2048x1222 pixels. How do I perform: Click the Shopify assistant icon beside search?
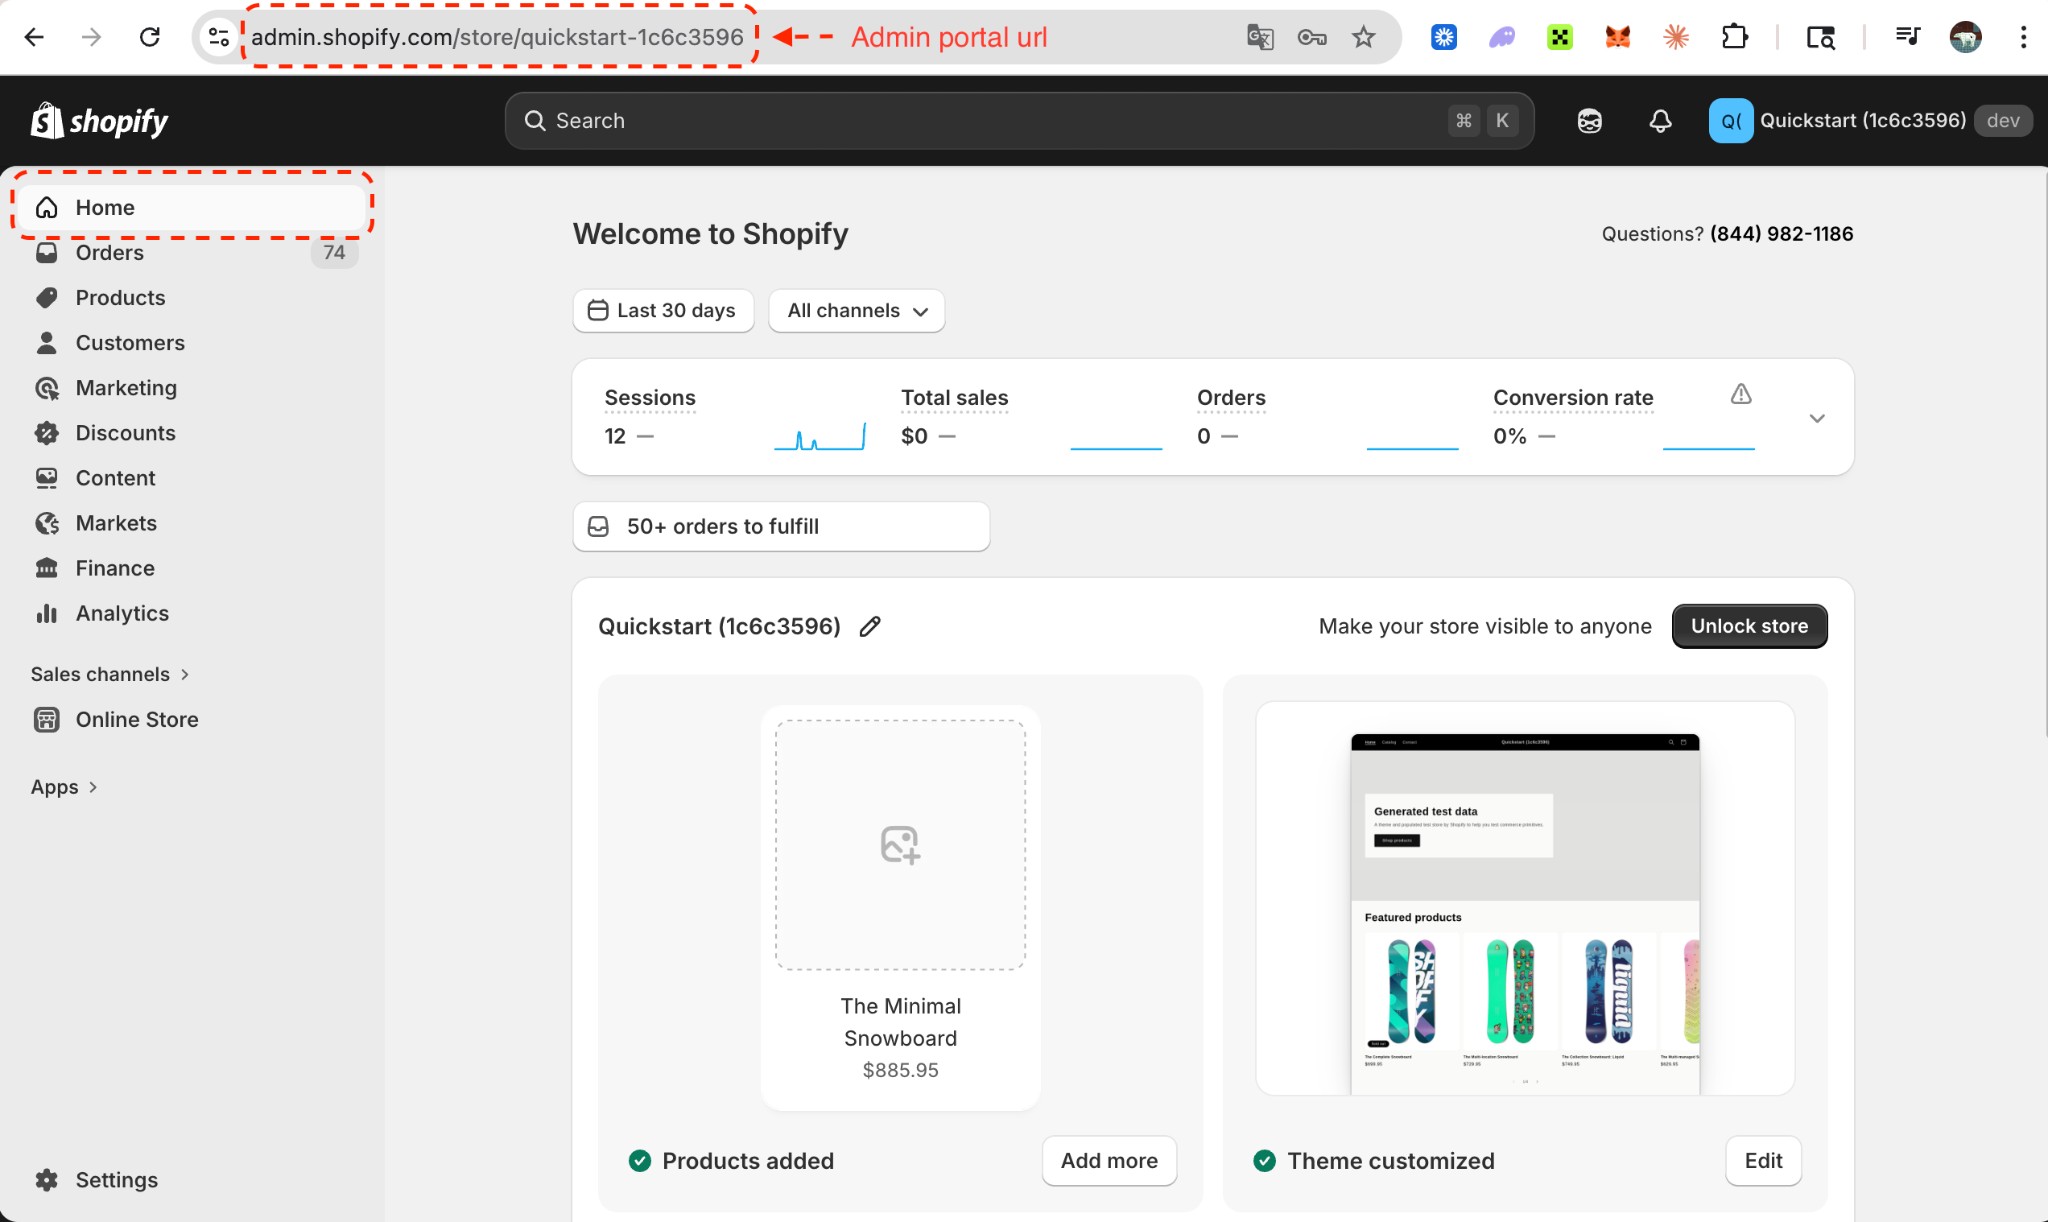coord(1587,120)
